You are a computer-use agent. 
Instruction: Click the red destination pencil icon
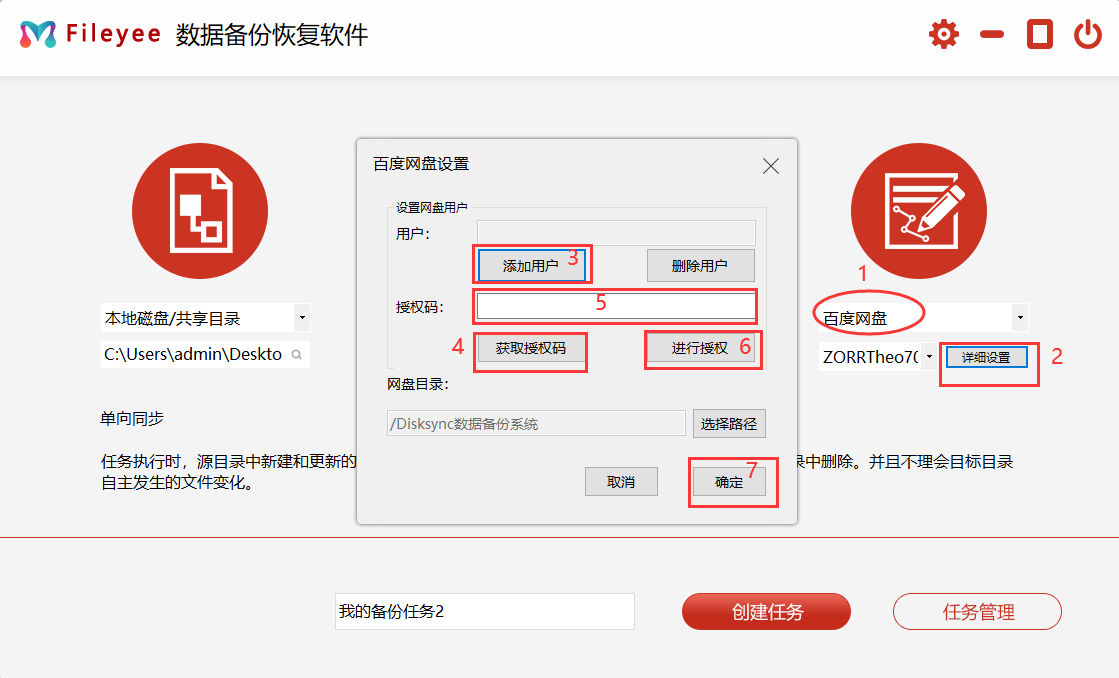(x=918, y=211)
